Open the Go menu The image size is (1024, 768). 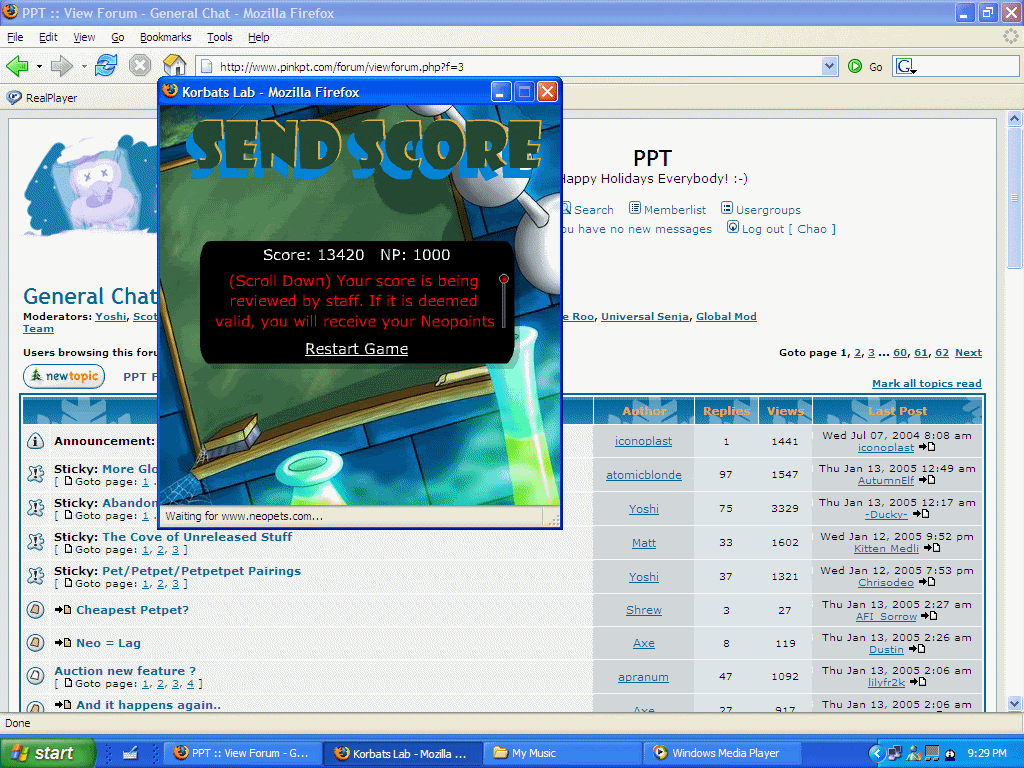pos(118,37)
